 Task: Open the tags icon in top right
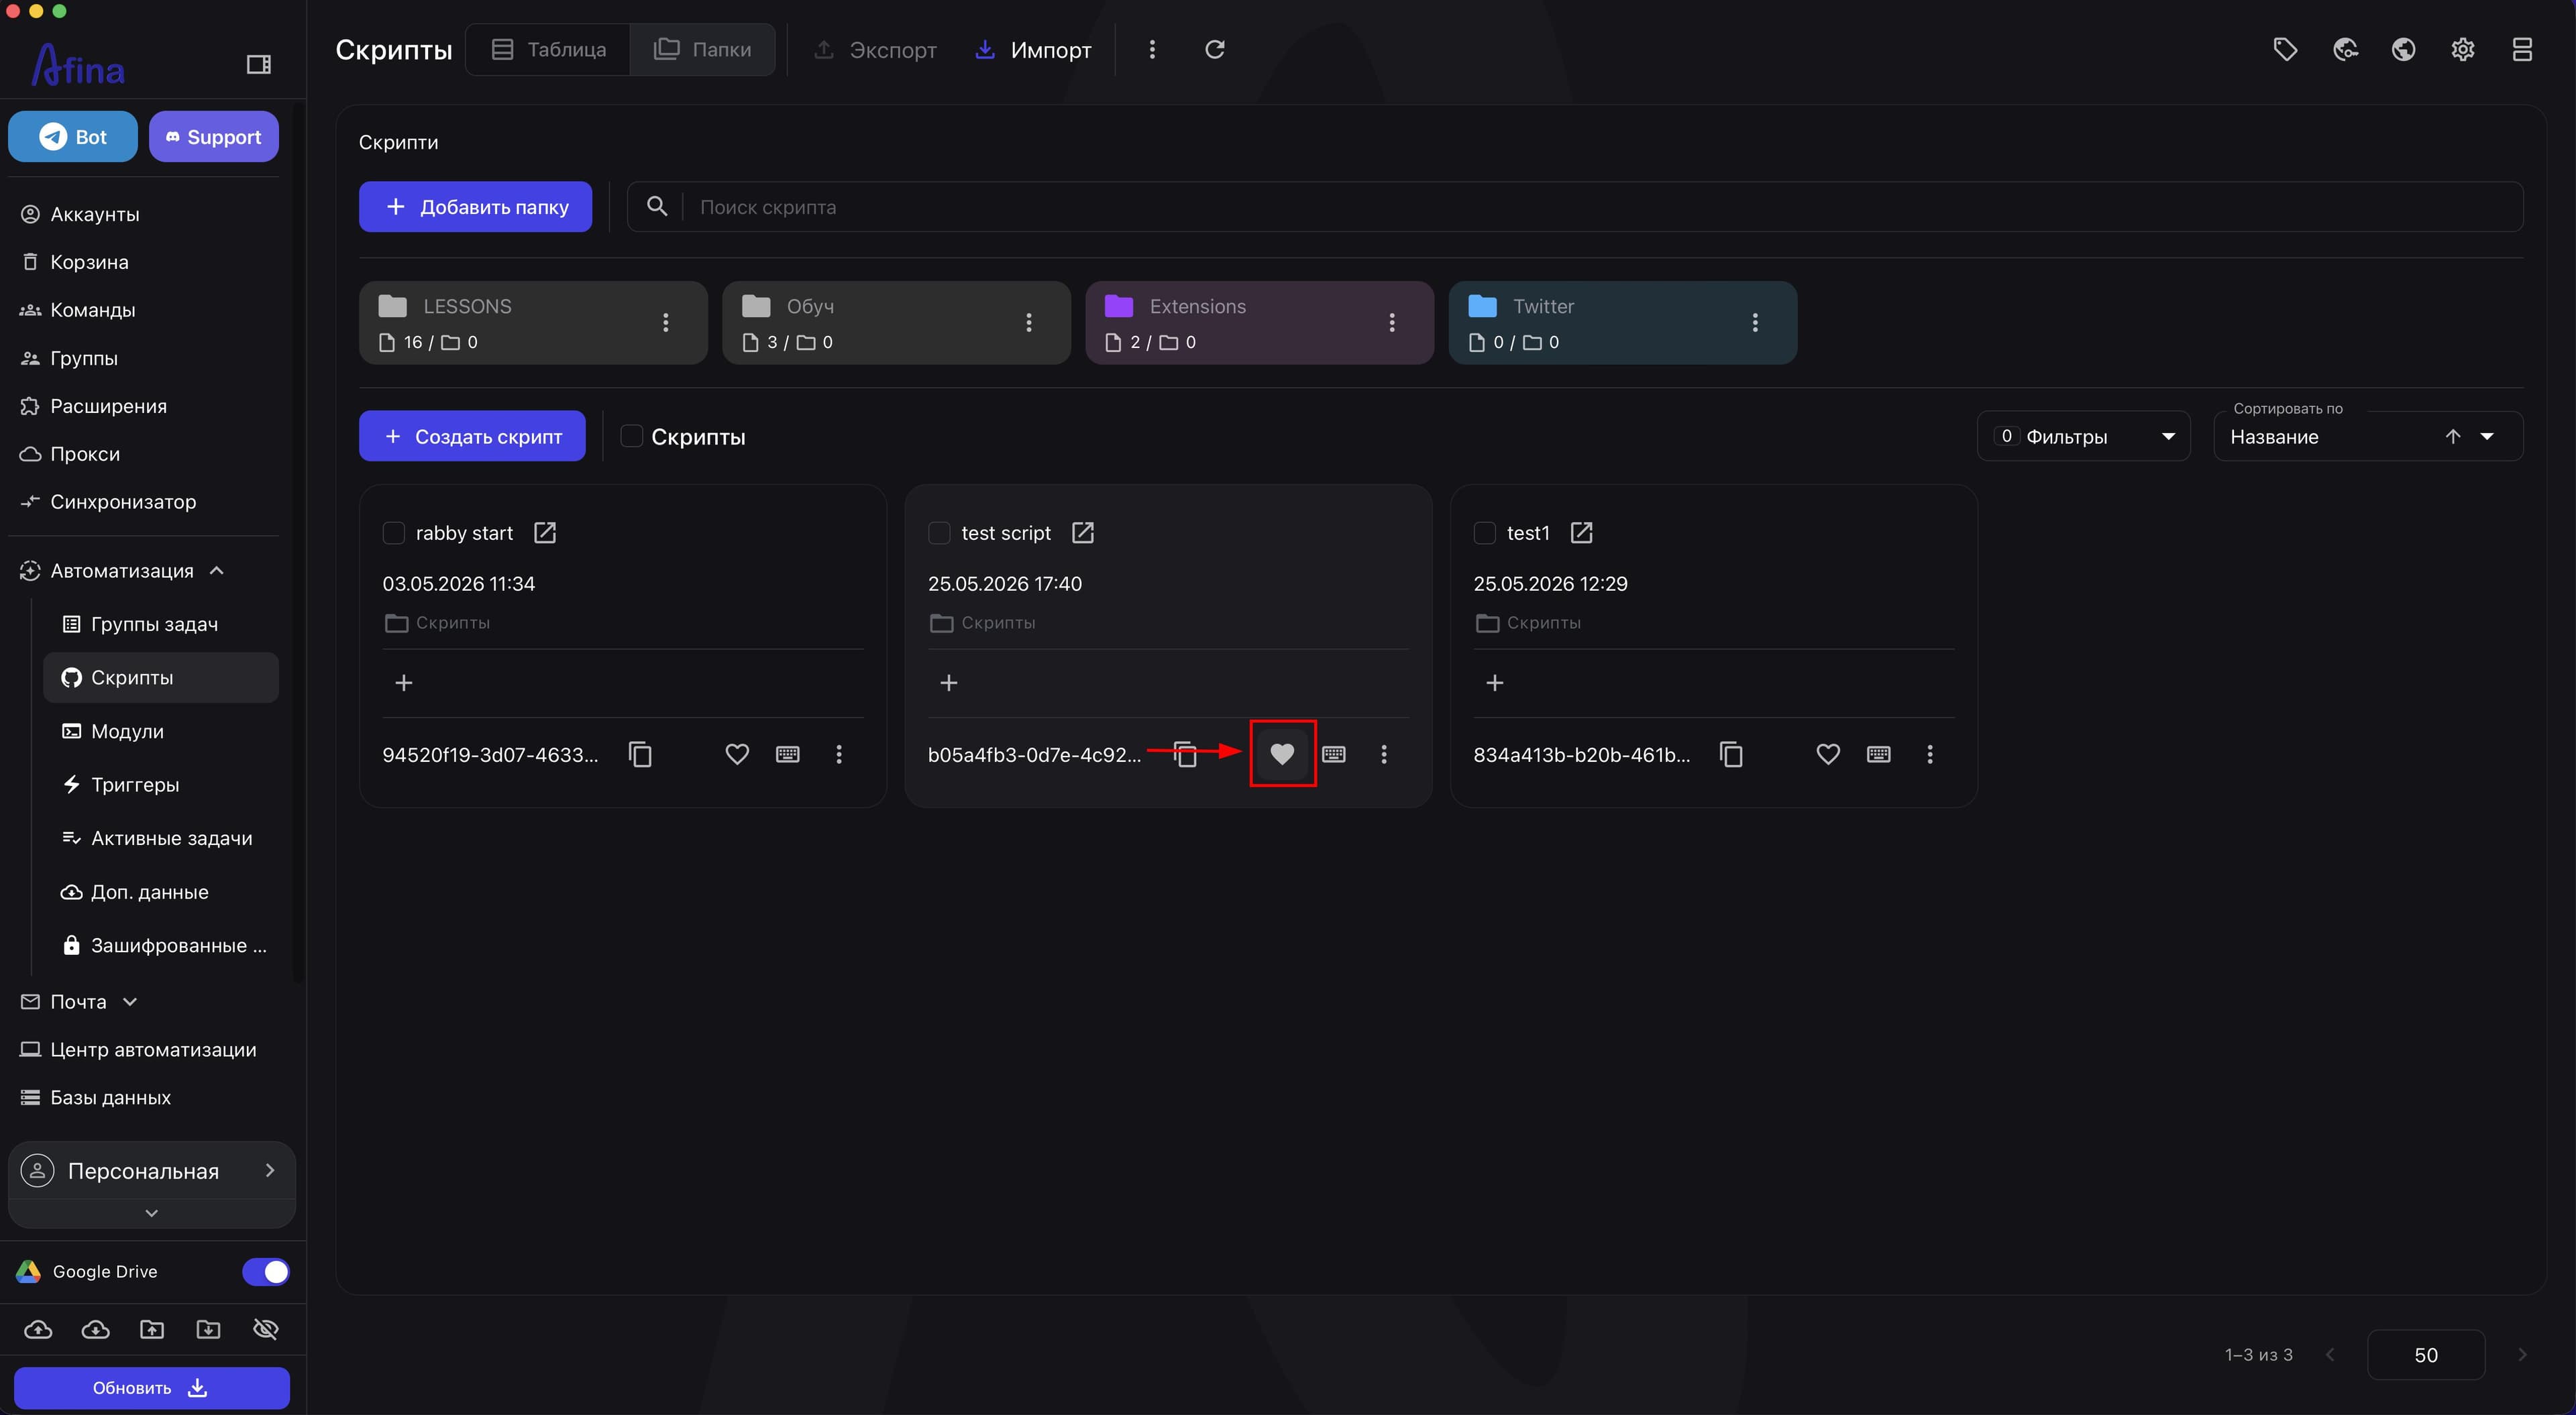[2285, 49]
